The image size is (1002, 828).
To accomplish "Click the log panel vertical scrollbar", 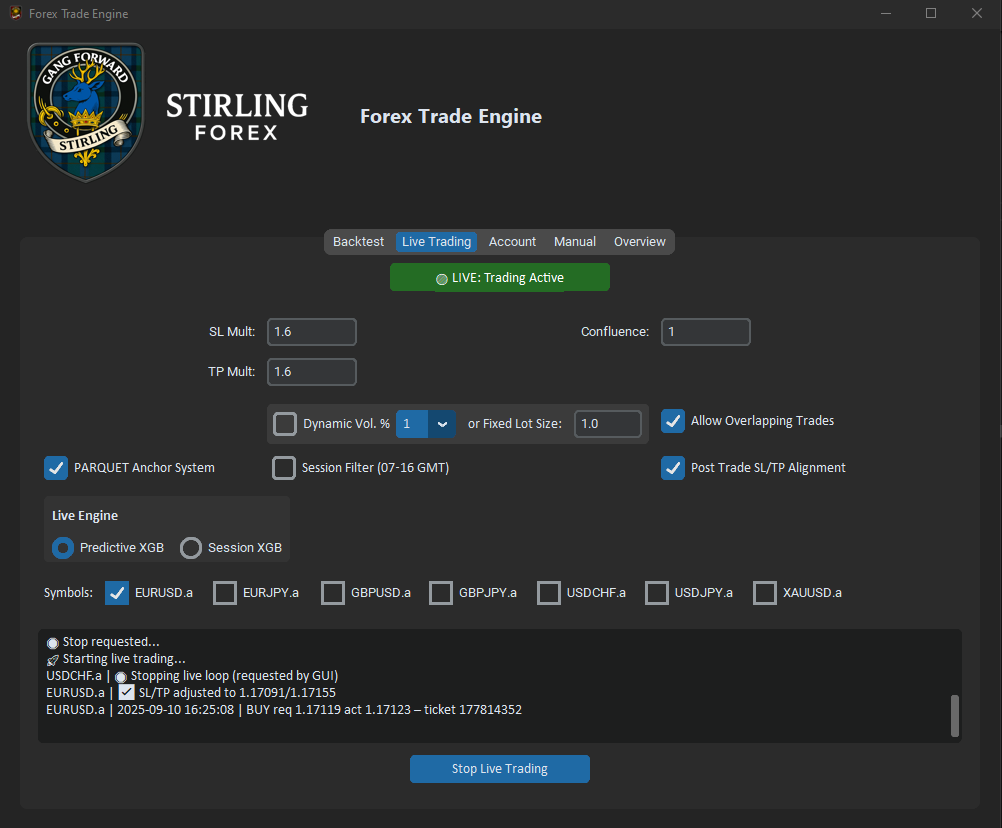I will pos(954,715).
